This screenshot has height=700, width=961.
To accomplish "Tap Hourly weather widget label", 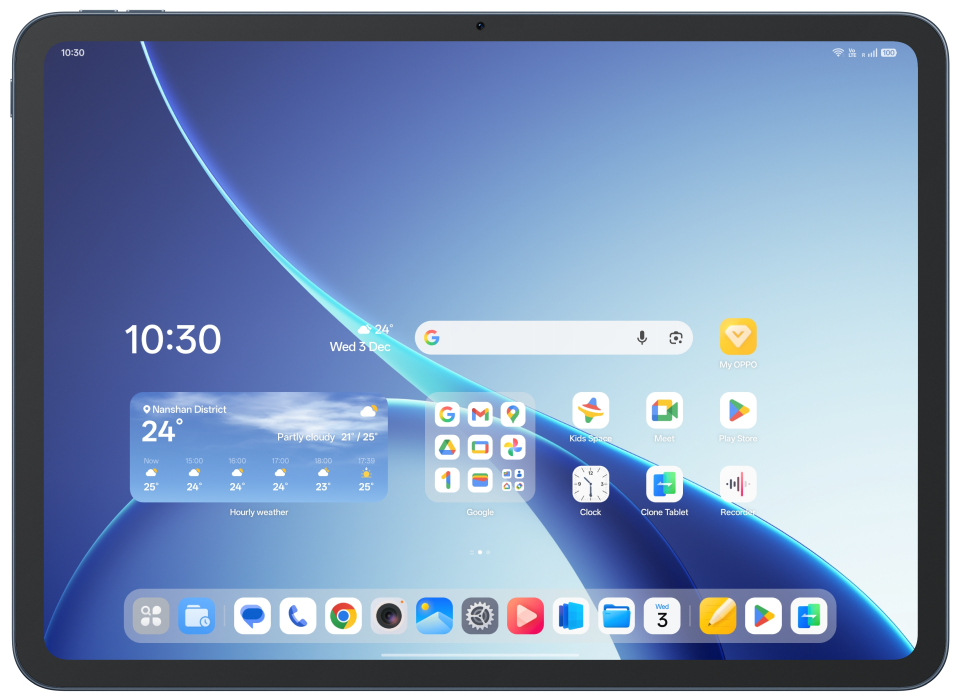I will [259, 512].
